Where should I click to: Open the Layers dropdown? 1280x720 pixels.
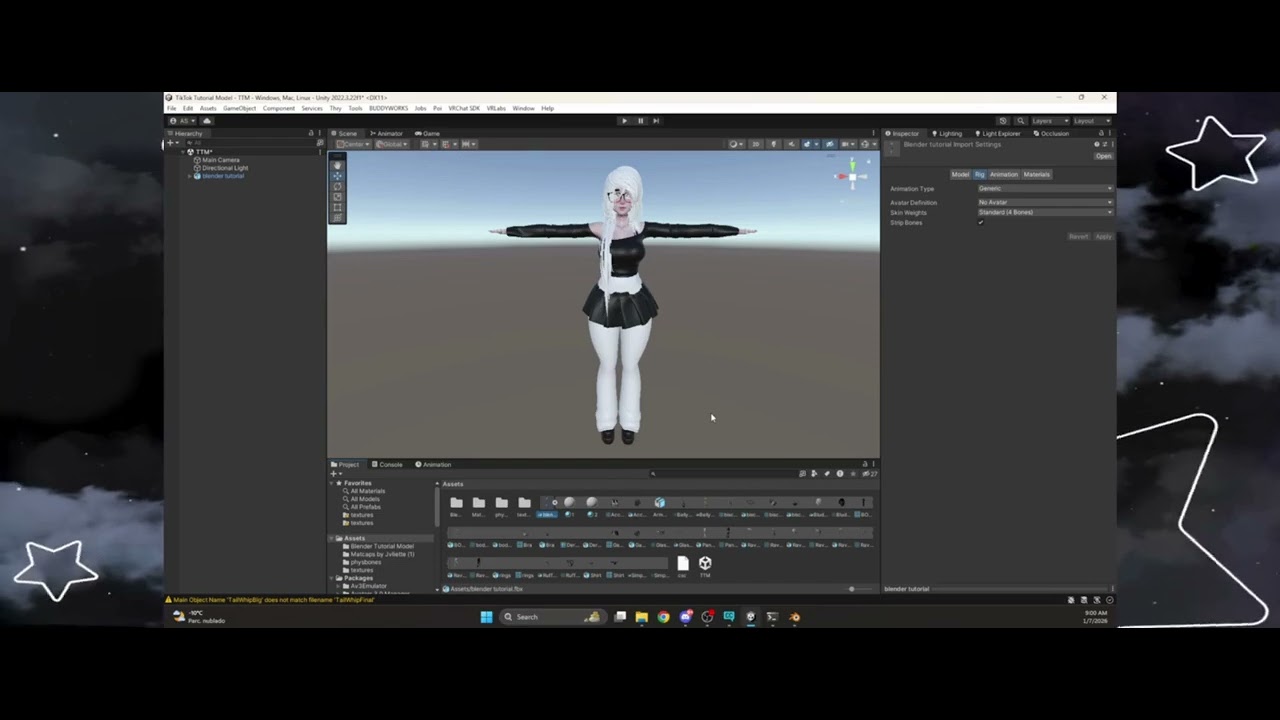coord(1050,121)
